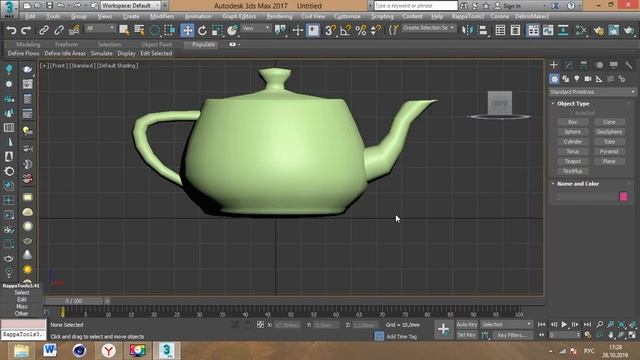Click the Time Configuration icon
This screenshot has width=640, height=360.
click(x=588, y=335)
